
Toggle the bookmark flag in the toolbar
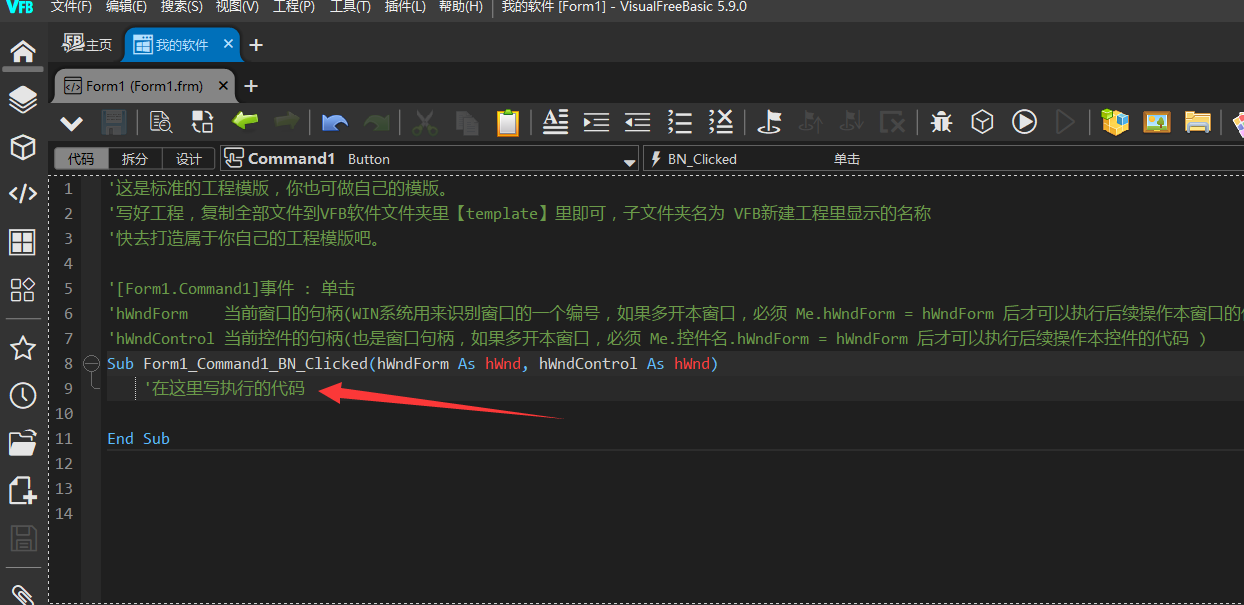769,122
